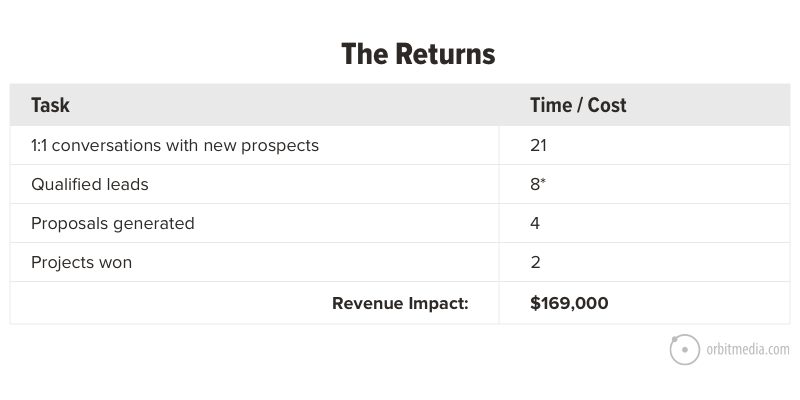Click the value 8 with asterisk

538,184
